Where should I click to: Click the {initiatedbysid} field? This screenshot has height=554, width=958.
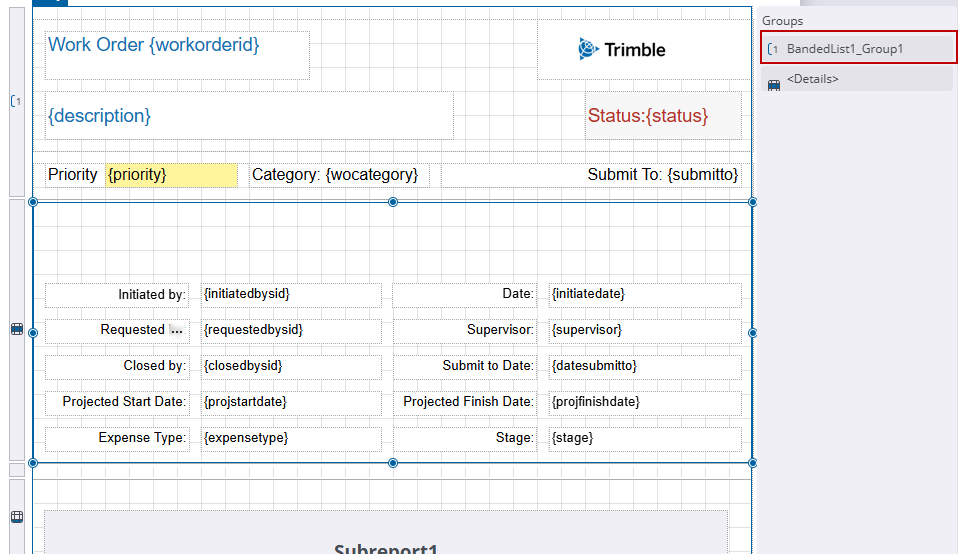click(x=290, y=294)
